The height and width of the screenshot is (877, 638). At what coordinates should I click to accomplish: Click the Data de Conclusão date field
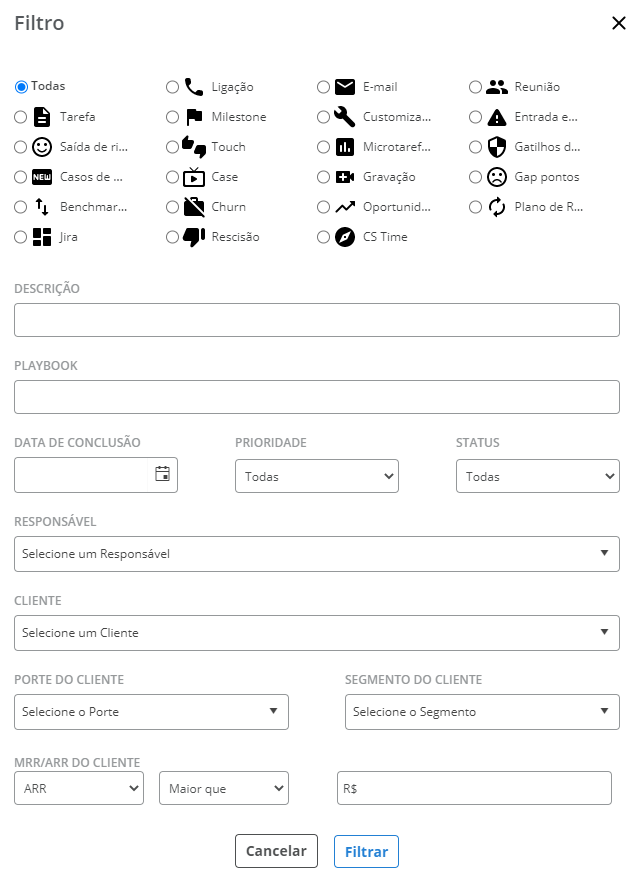(x=96, y=475)
